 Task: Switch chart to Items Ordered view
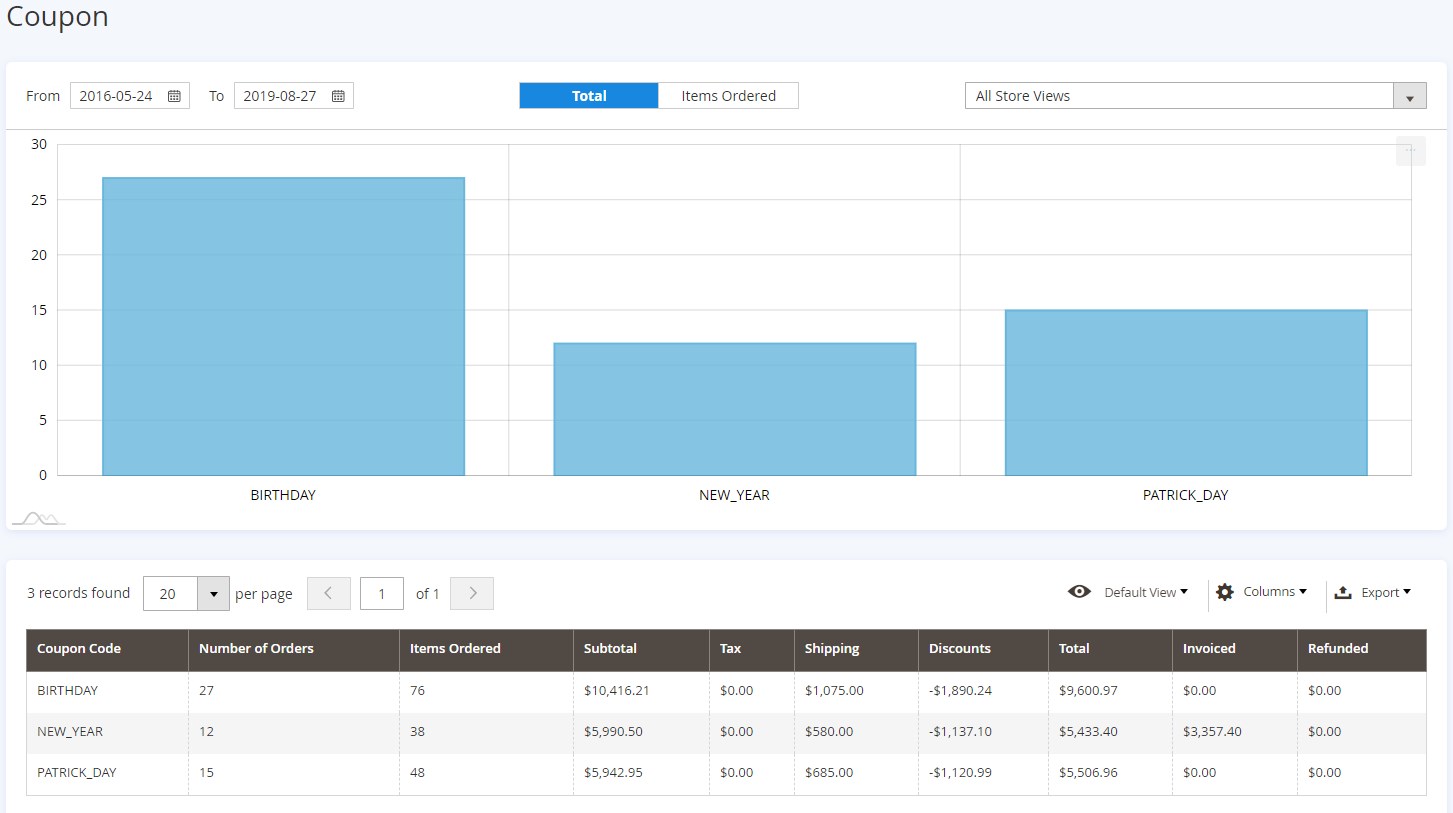(x=728, y=96)
